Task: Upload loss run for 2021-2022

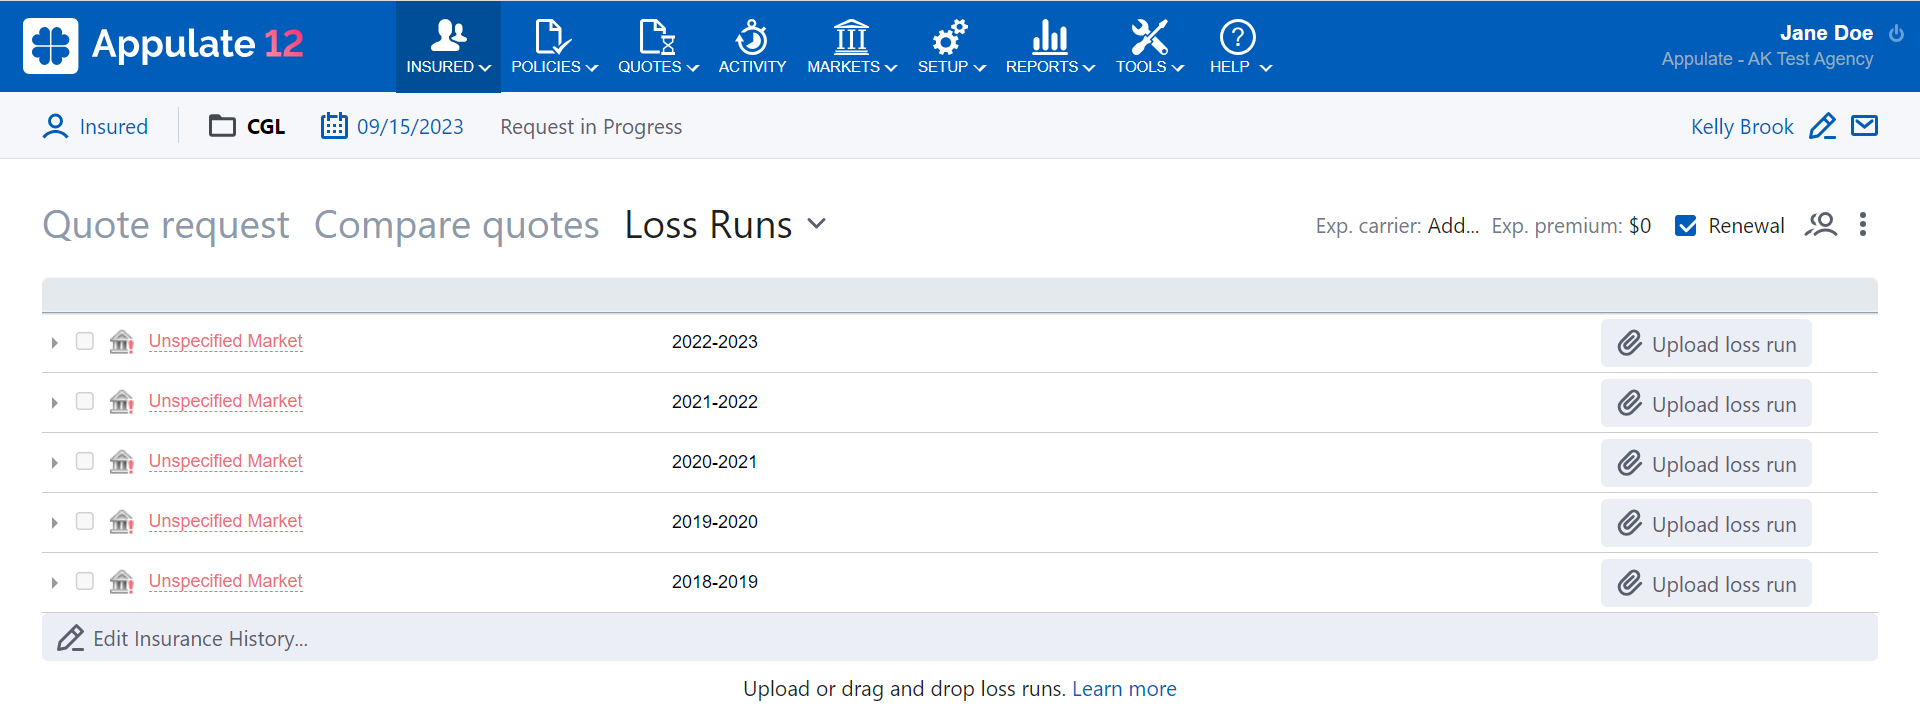Action: point(1706,404)
